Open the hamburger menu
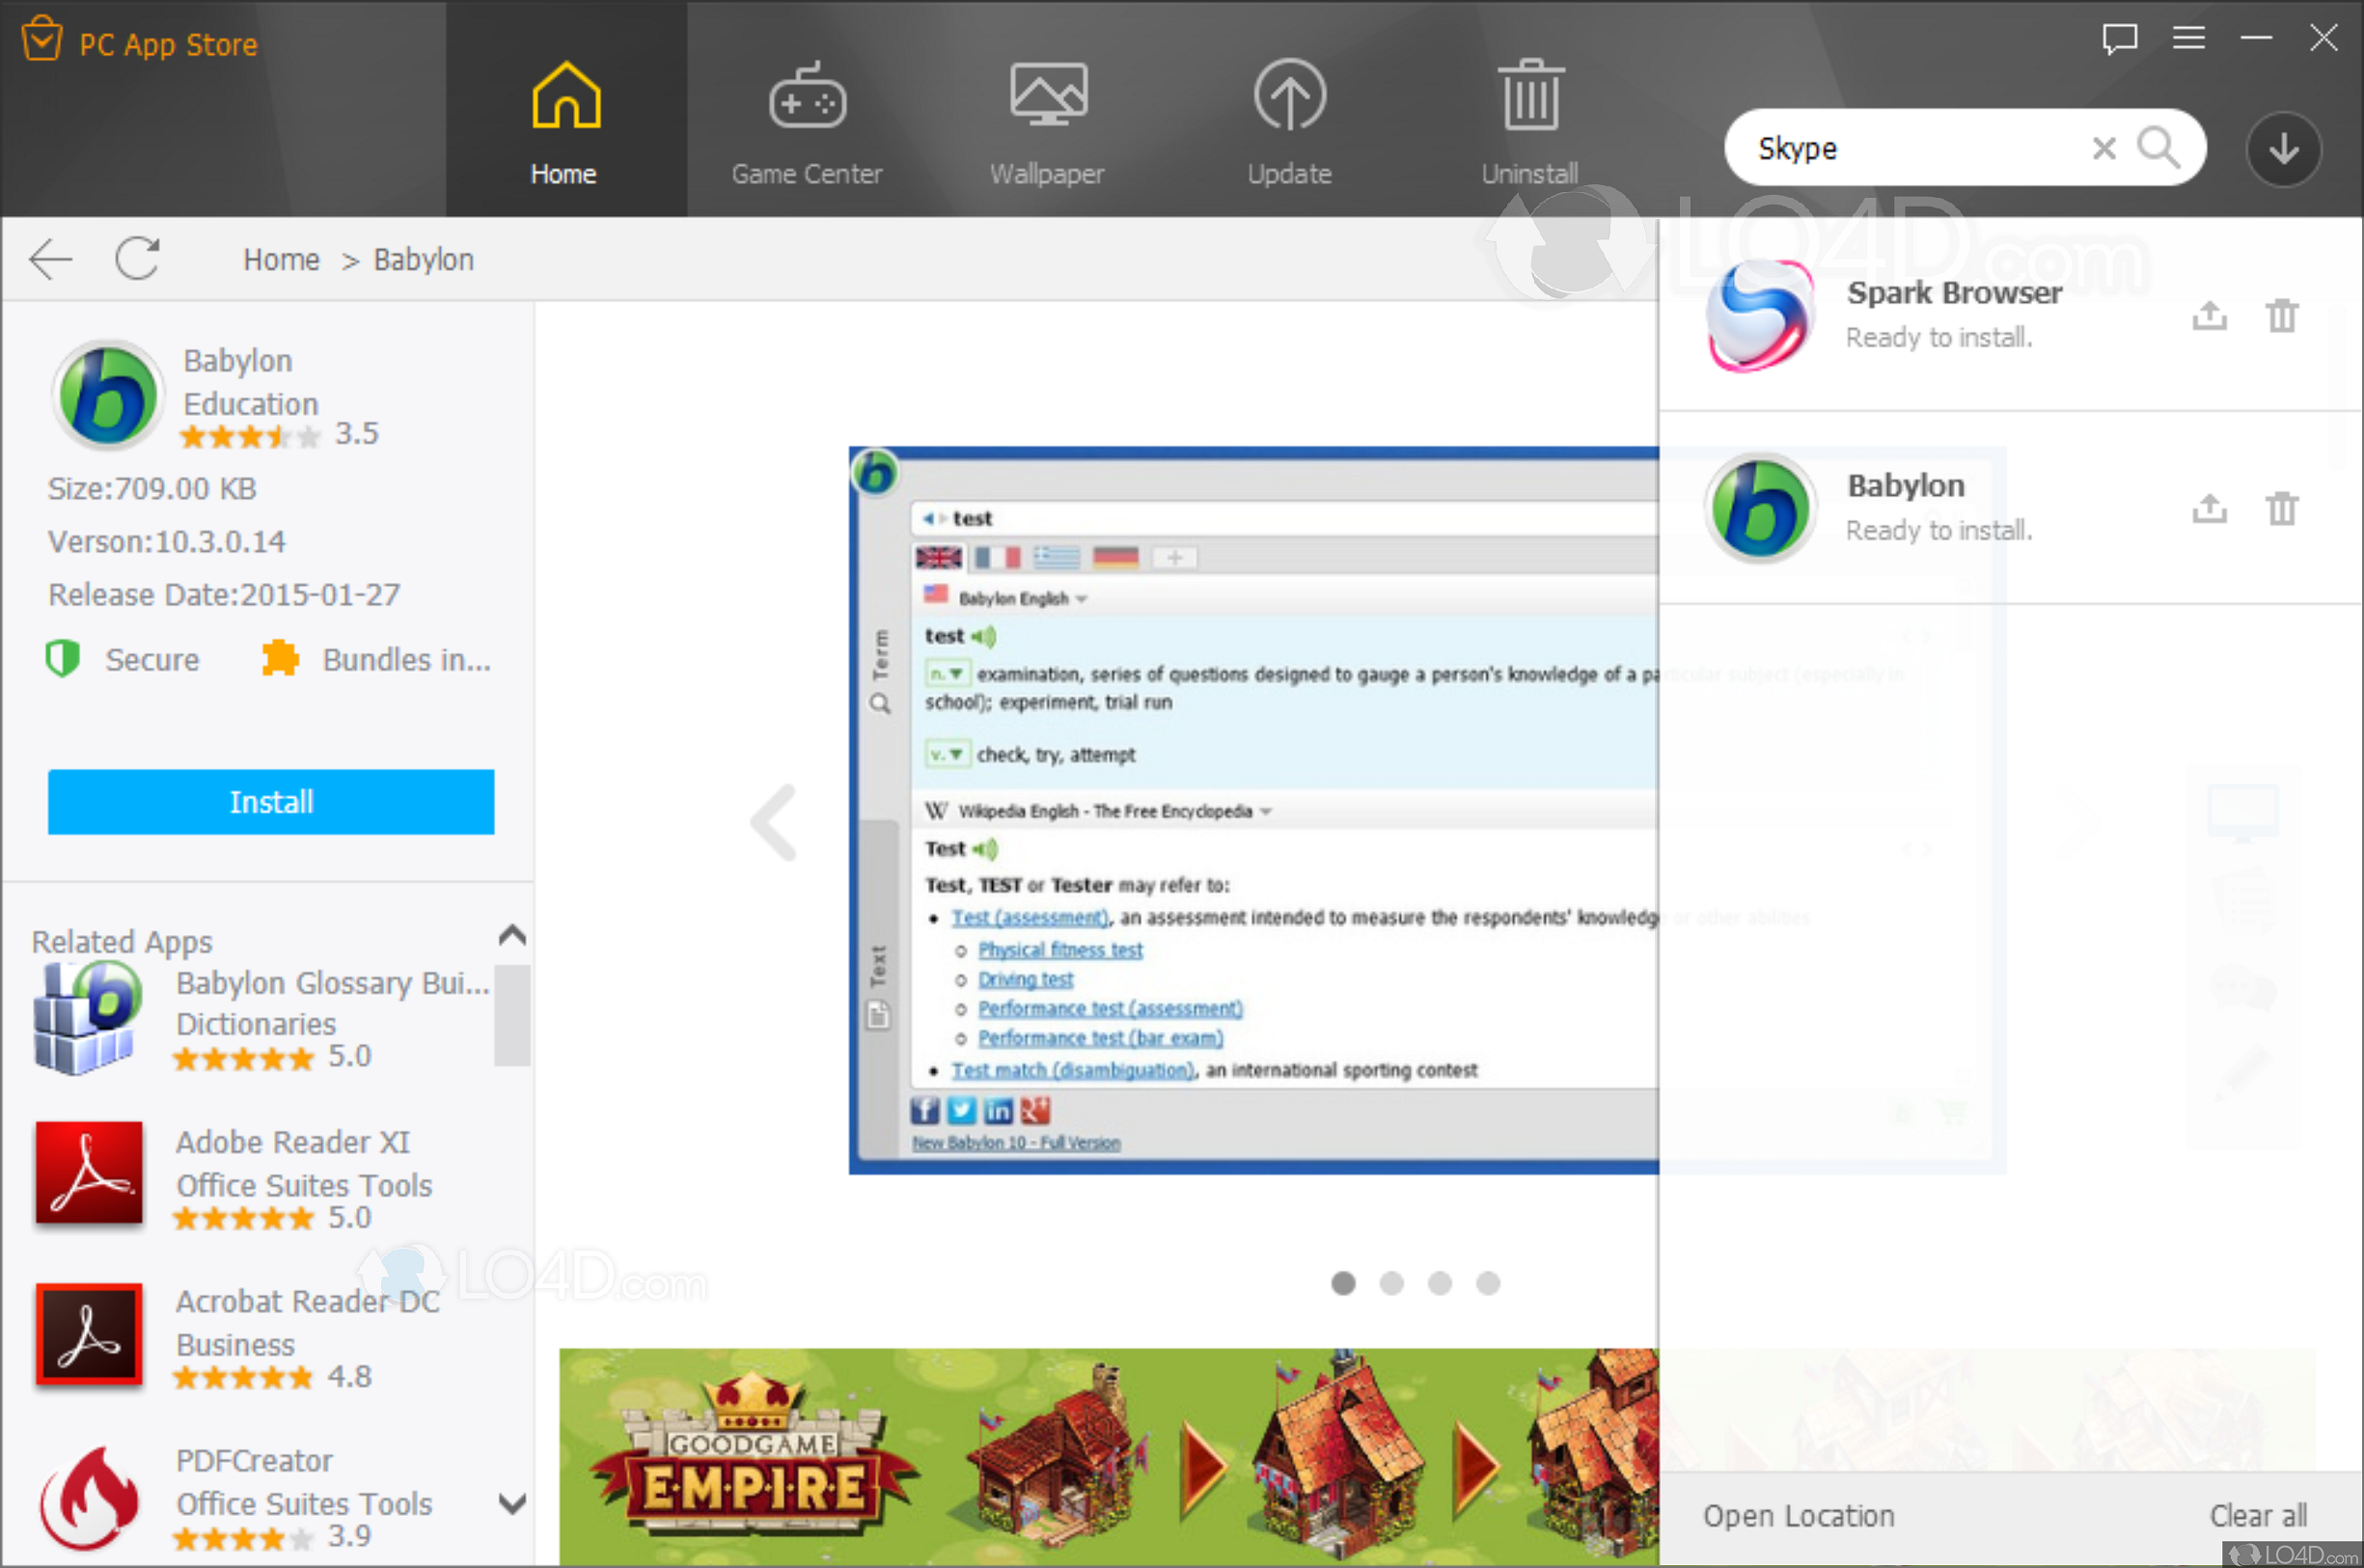The height and width of the screenshot is (1568, 2364). click(x=2189, y=38)
